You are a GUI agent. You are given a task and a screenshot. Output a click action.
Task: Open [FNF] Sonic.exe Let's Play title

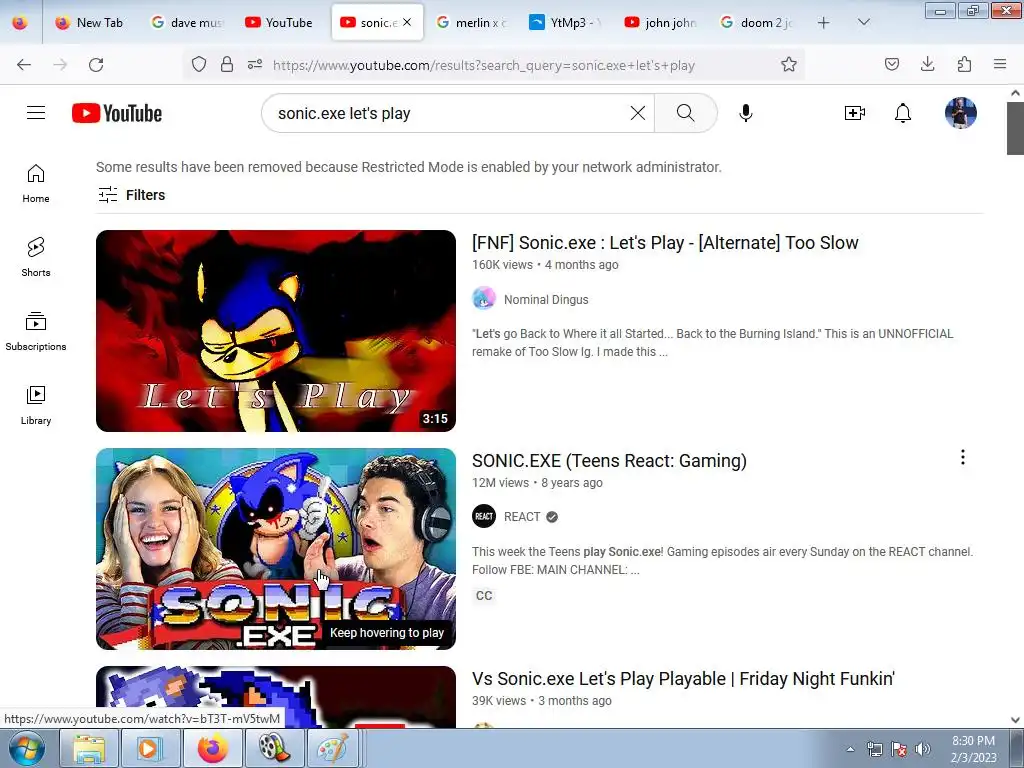[665, 242]
